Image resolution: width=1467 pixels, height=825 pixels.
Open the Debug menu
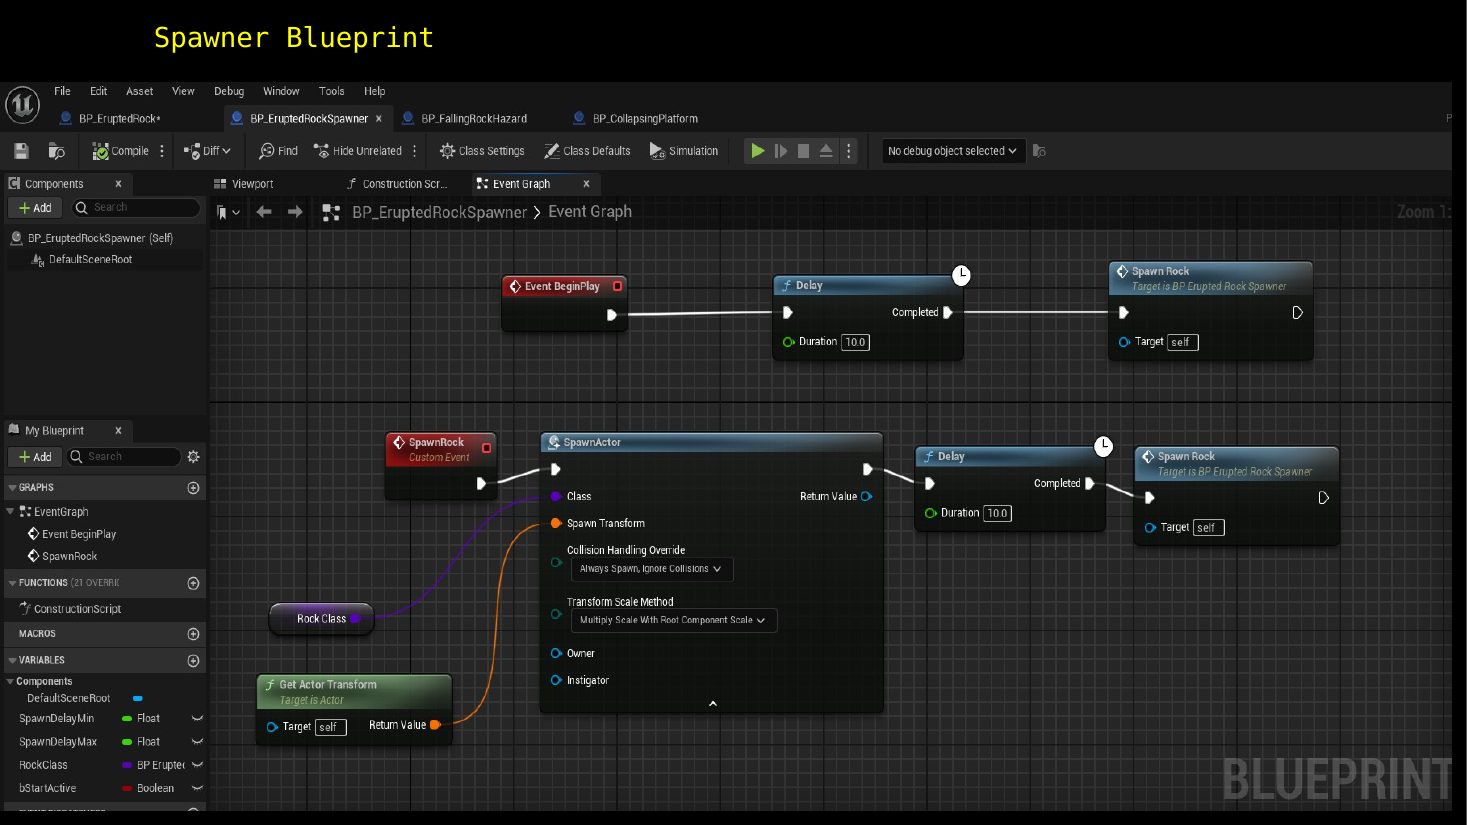pos(229,91)
